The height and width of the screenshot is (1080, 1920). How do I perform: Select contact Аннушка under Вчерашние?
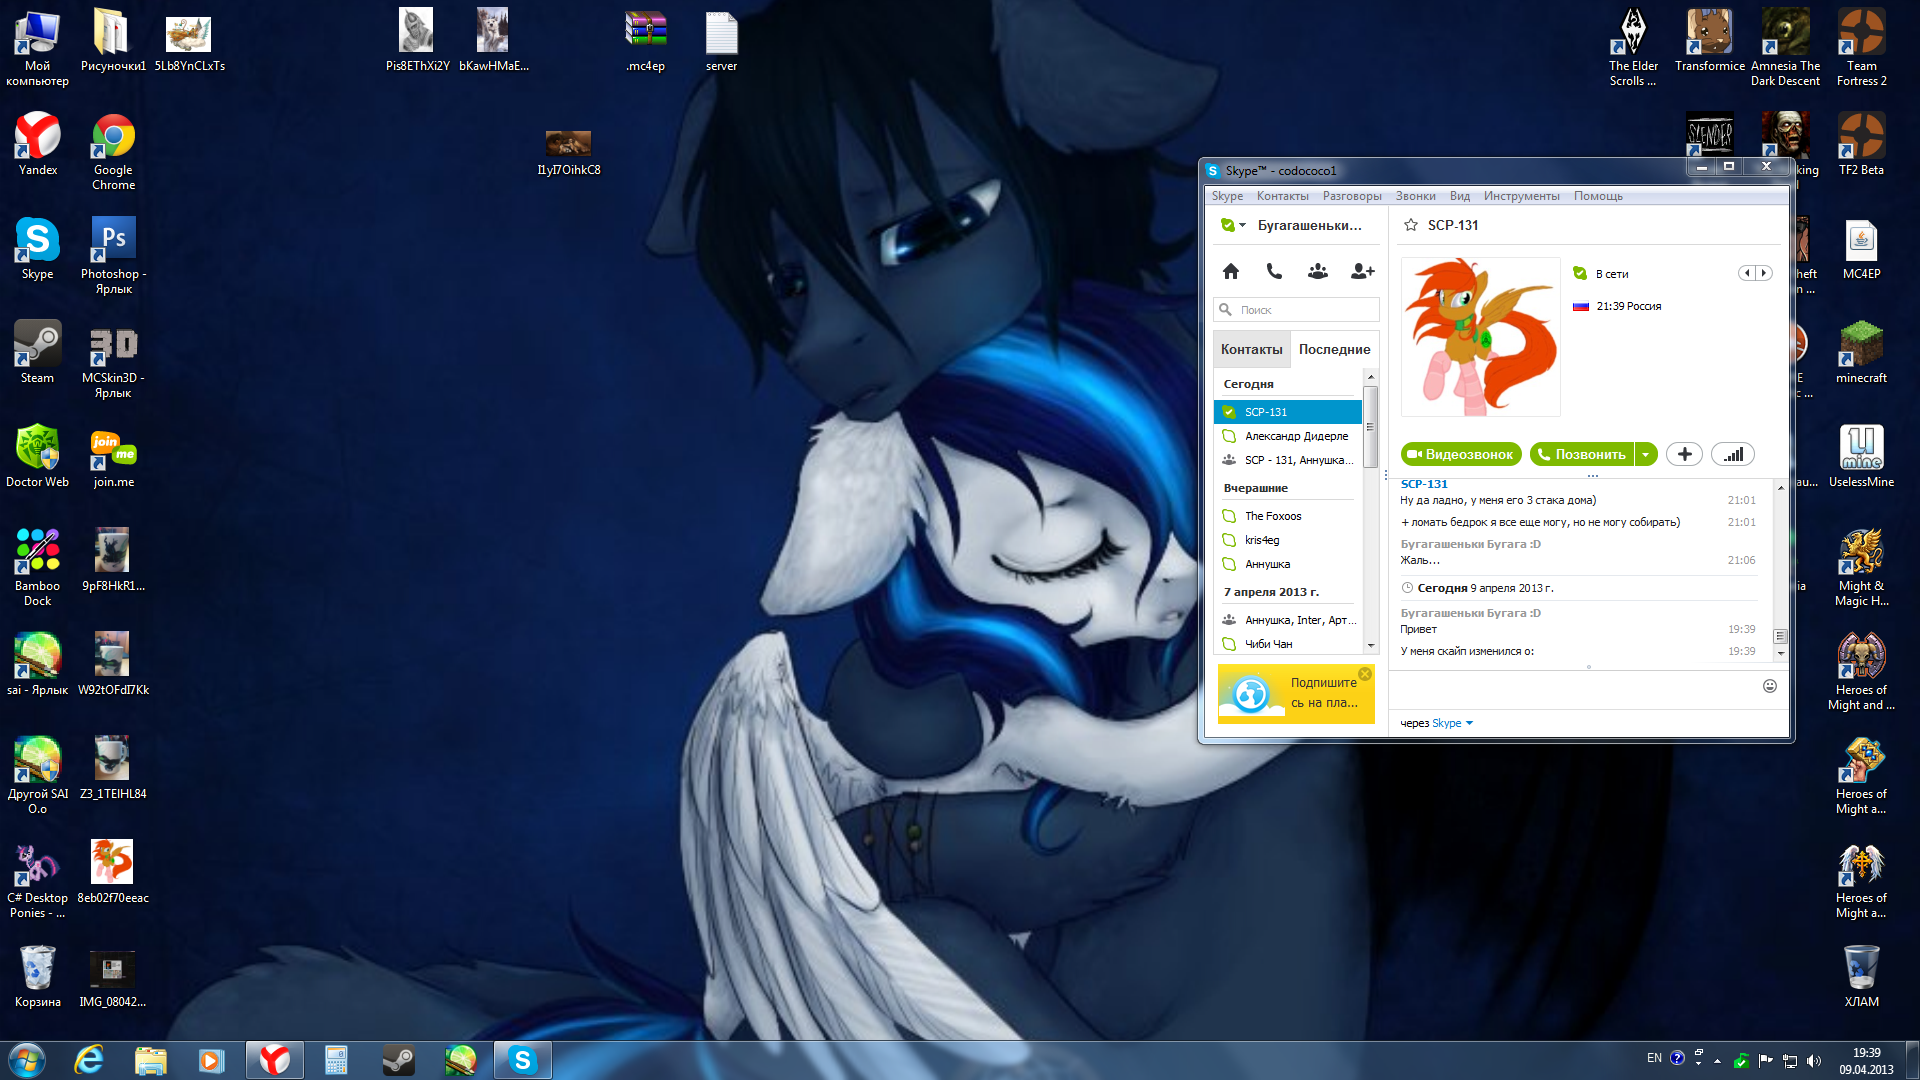point(1288,564)
